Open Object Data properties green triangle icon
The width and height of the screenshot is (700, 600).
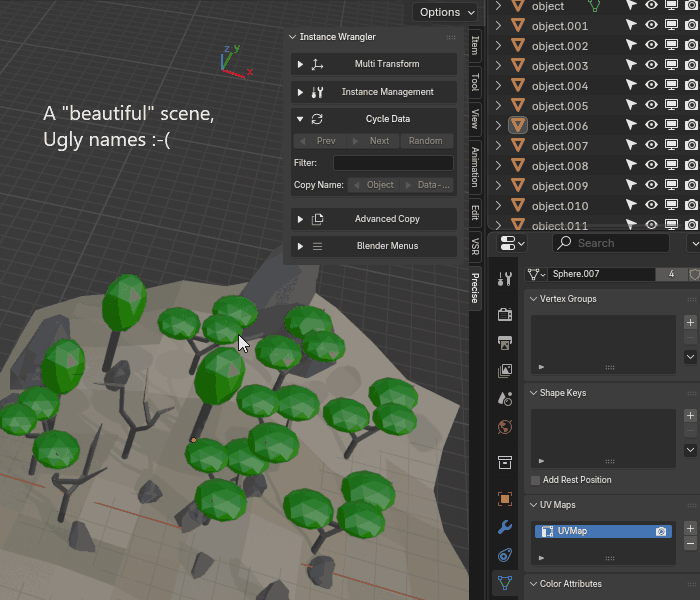click(x=505, y=583)
